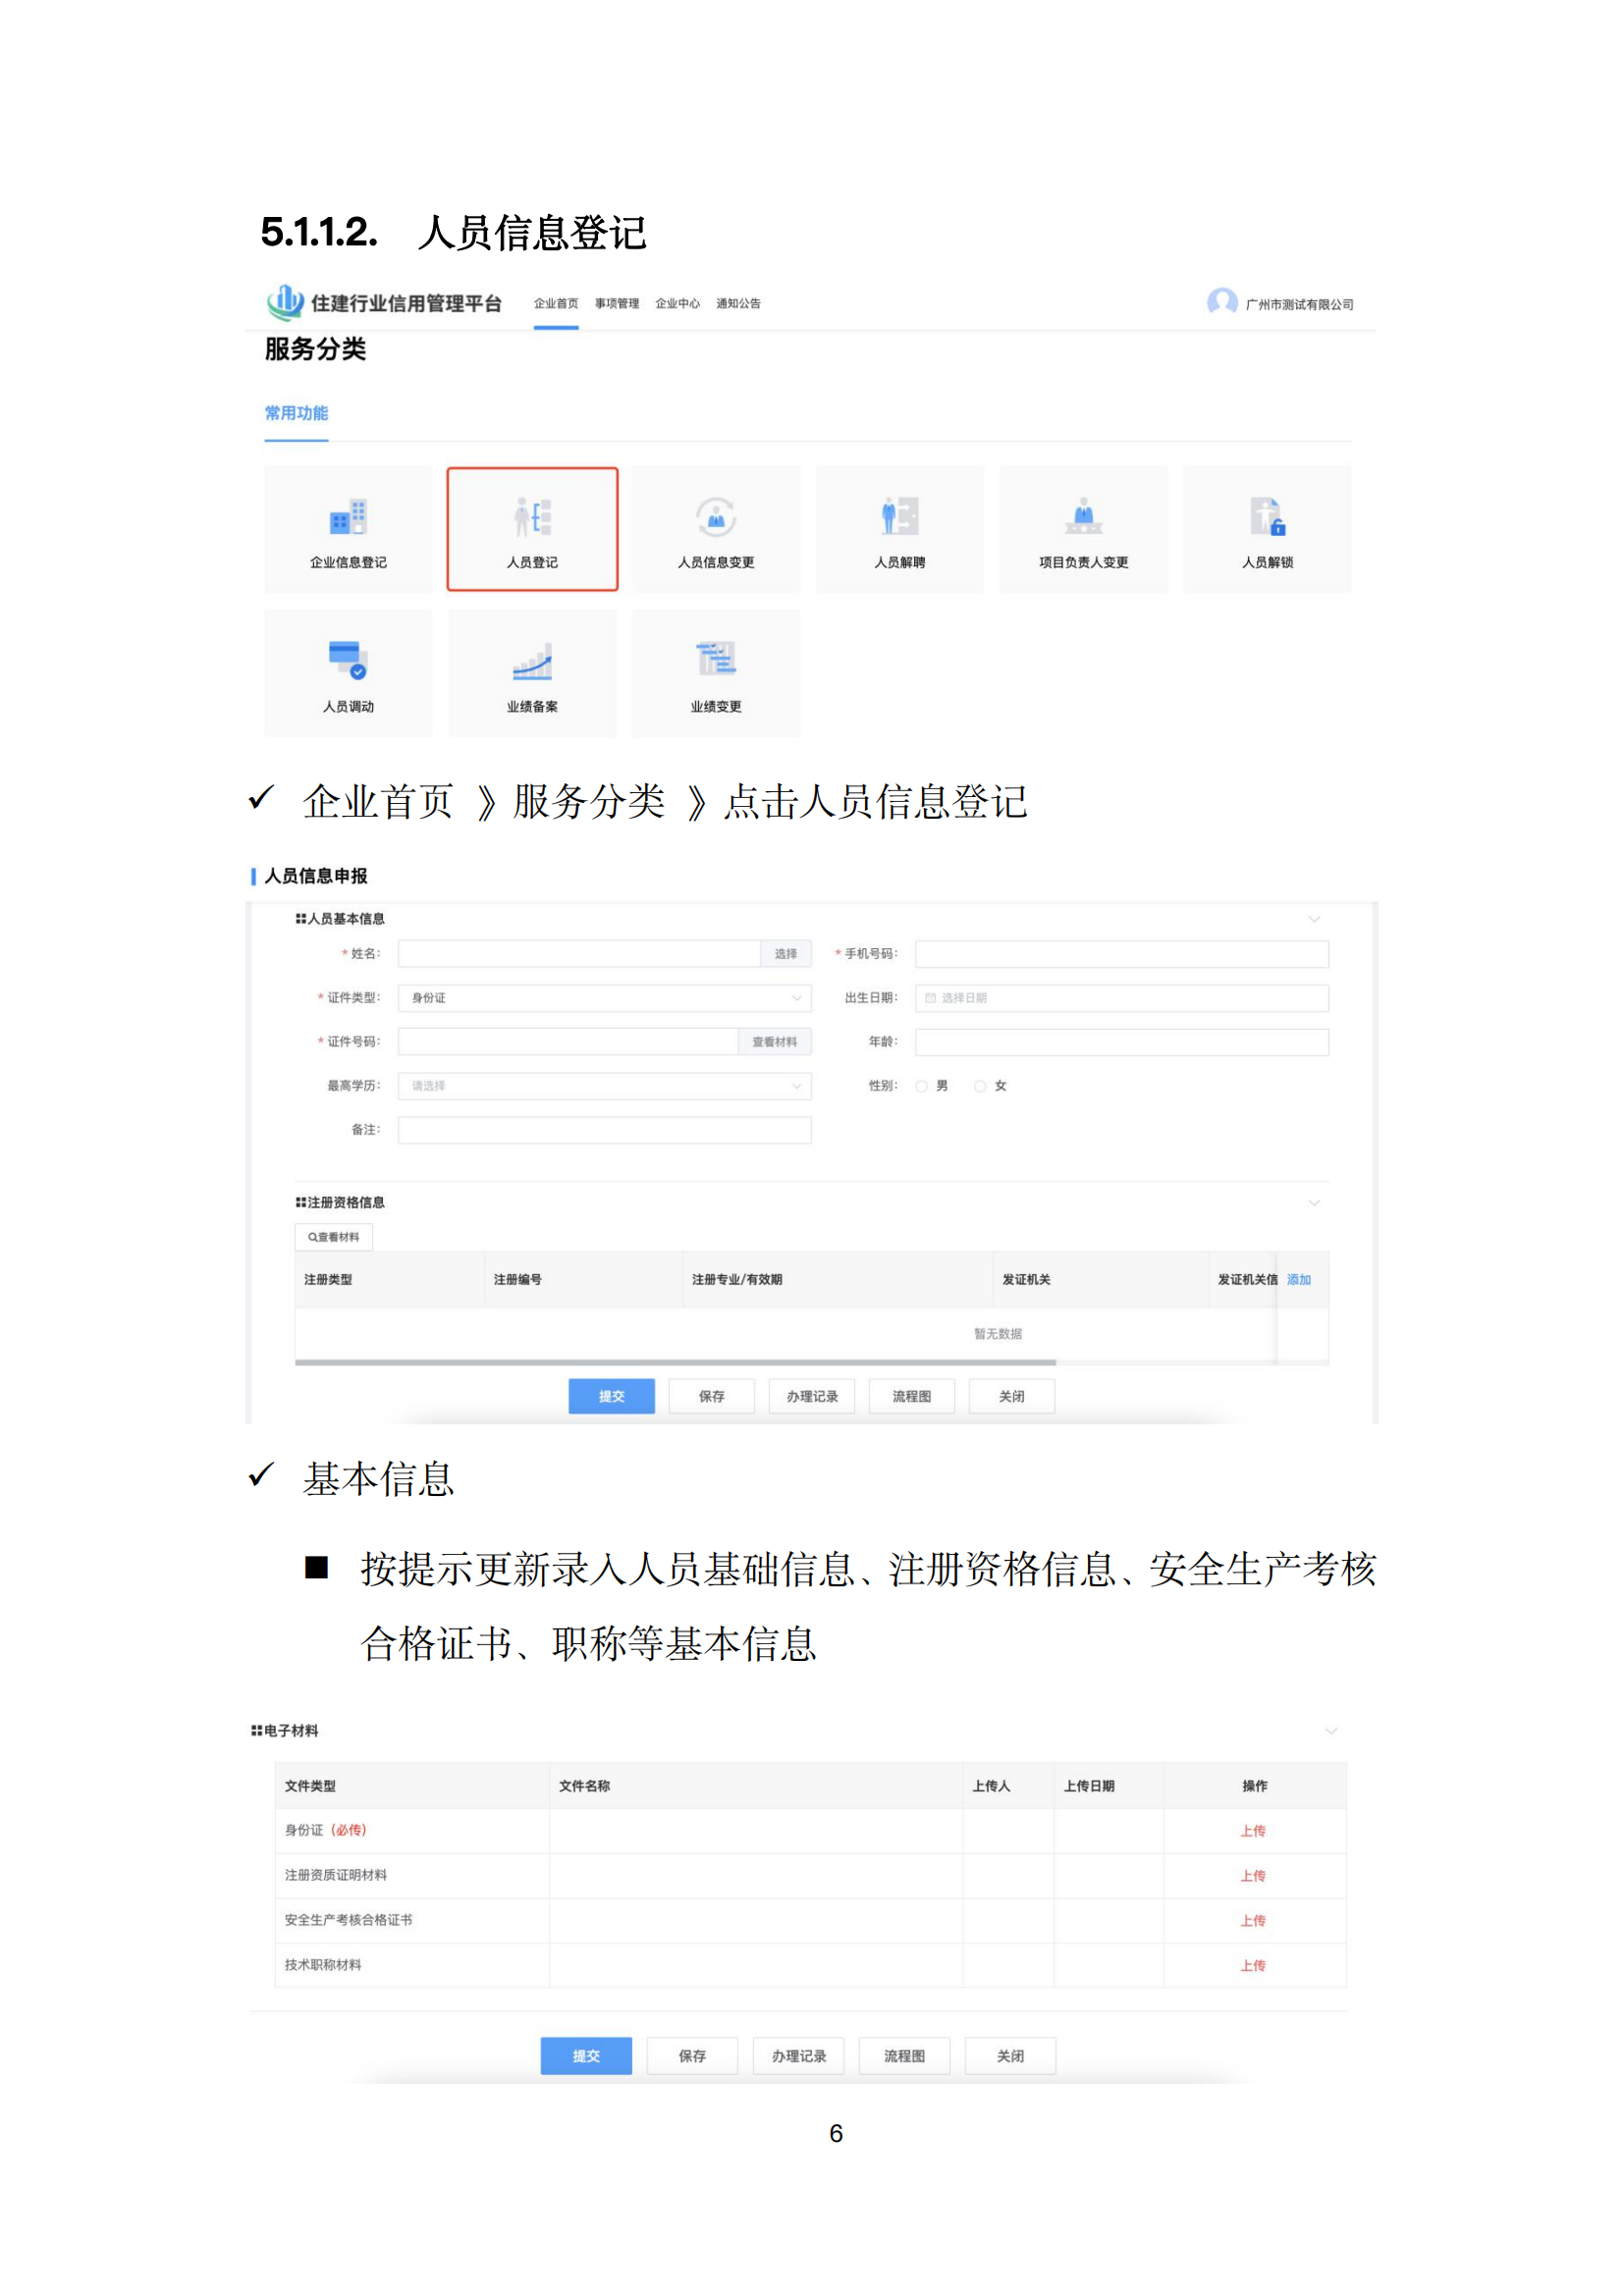Select the 人员调动 card icon
Viewport: 1624px width, 2296px height.
click(348, 660)
